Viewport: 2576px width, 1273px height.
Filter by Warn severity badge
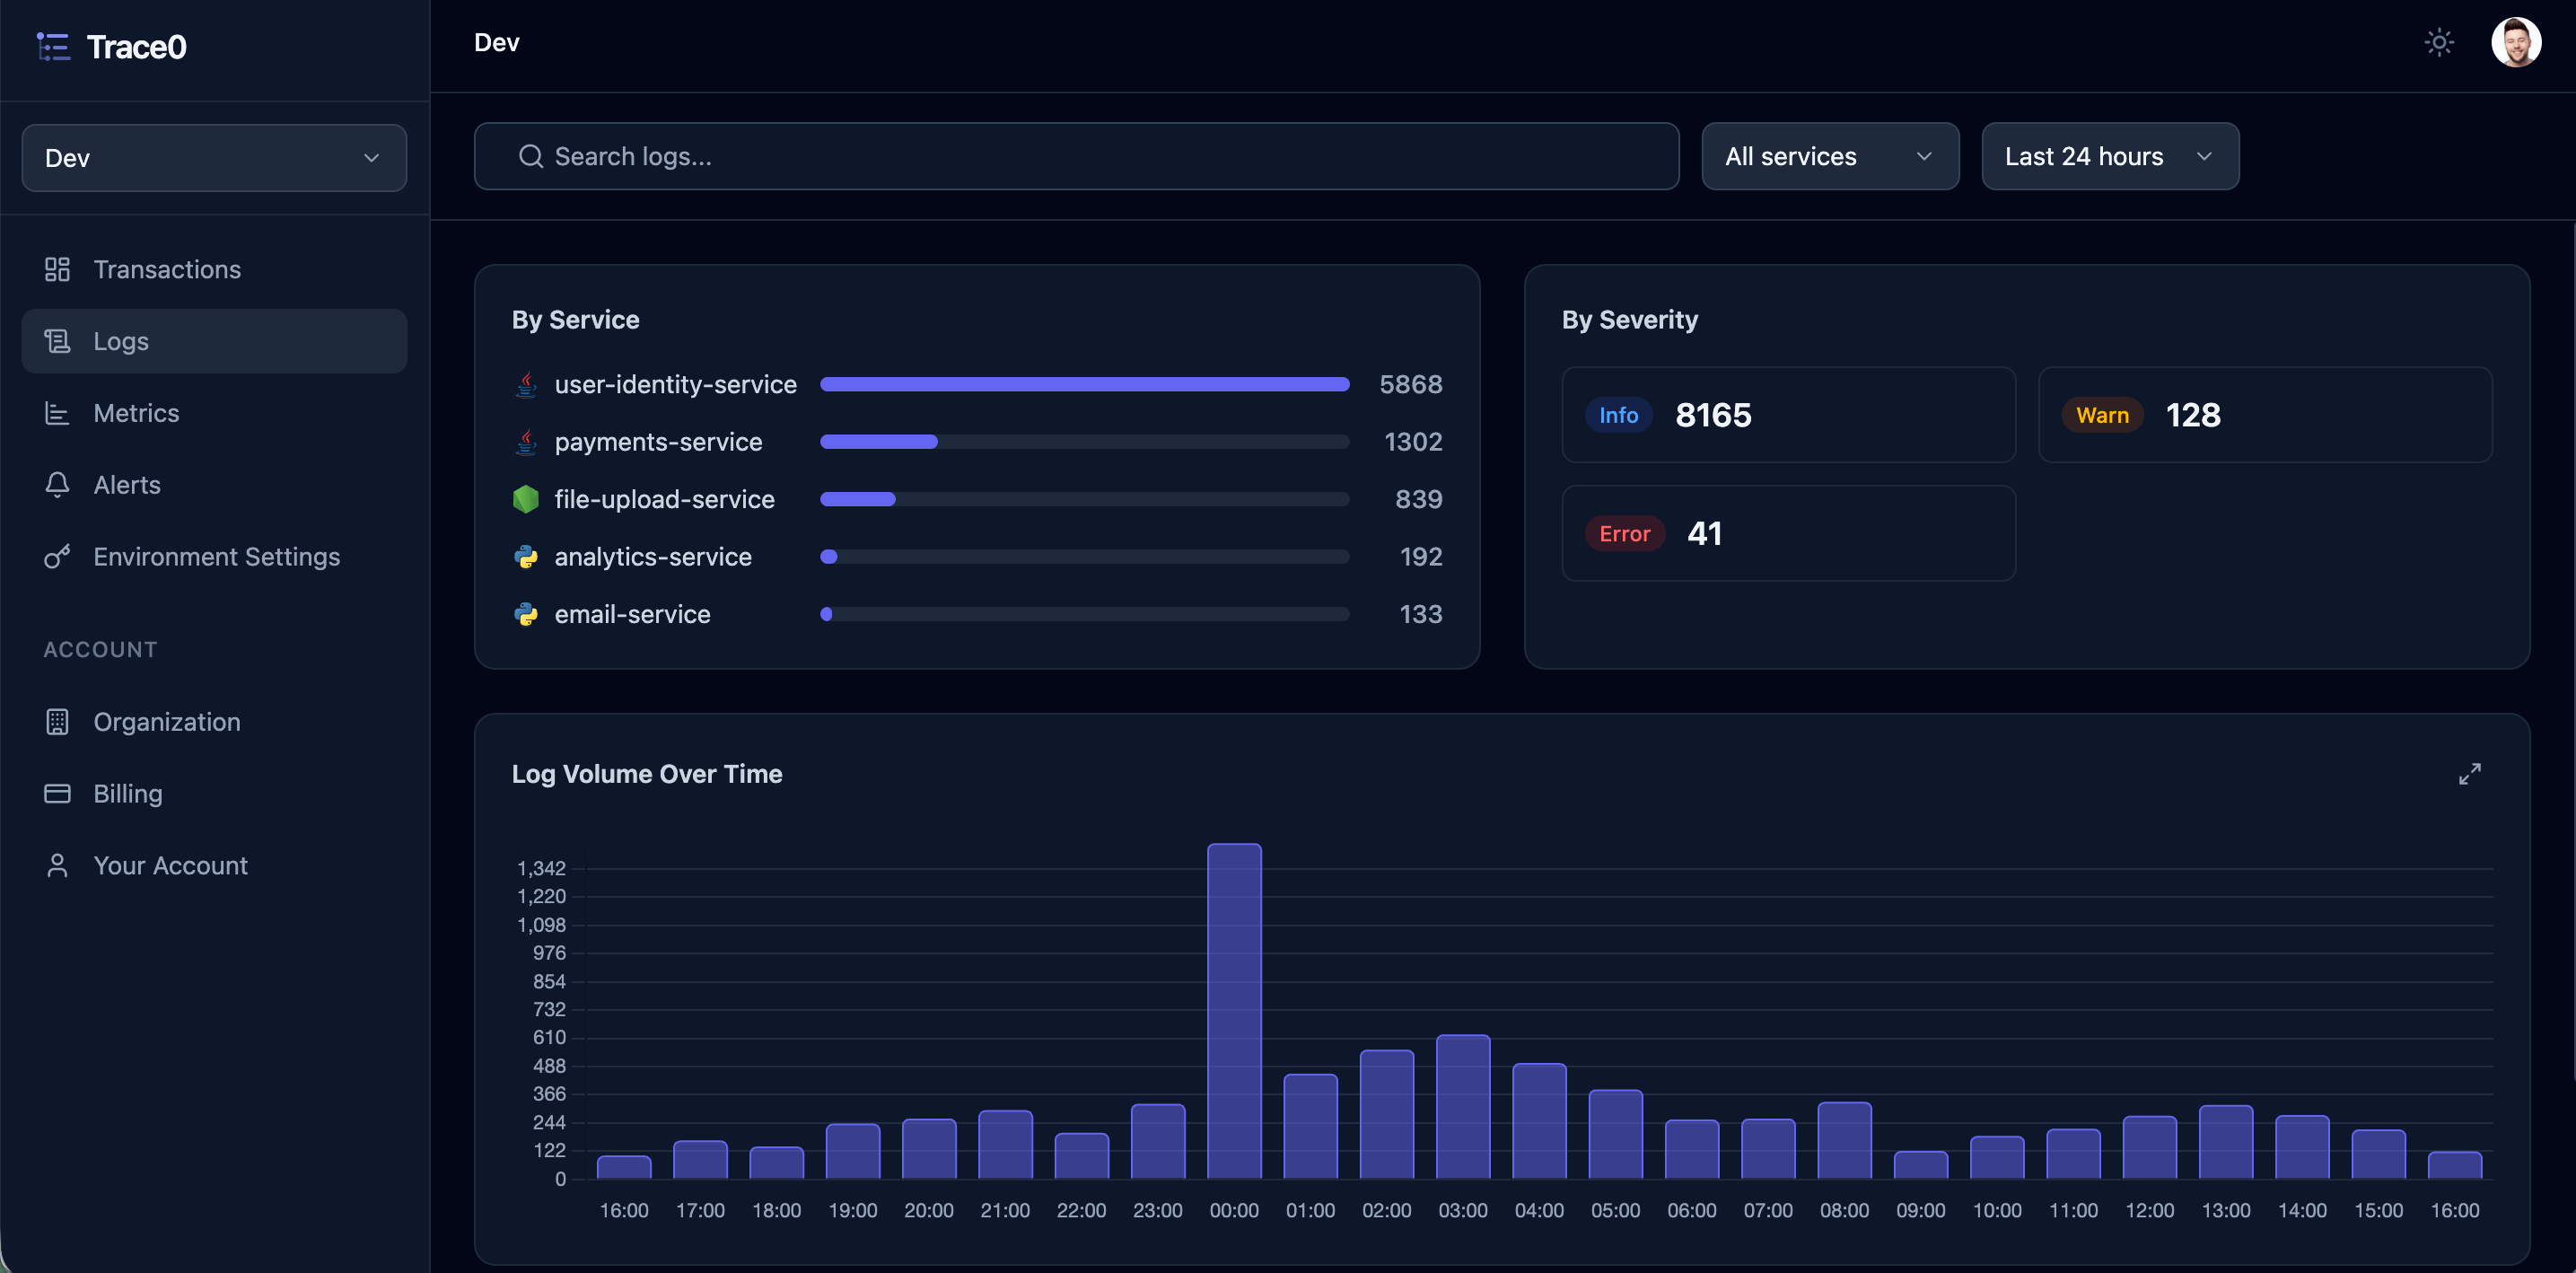coord(2102,415)
